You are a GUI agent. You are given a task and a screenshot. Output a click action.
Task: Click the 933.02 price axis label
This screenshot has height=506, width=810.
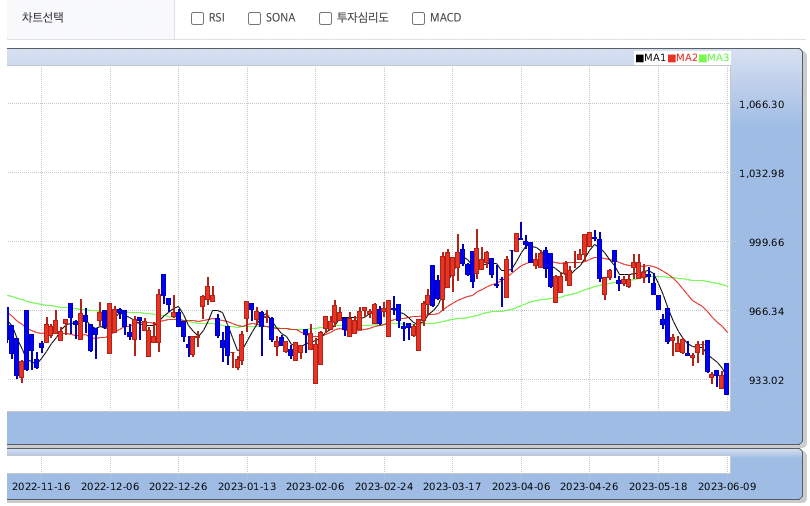767,381
